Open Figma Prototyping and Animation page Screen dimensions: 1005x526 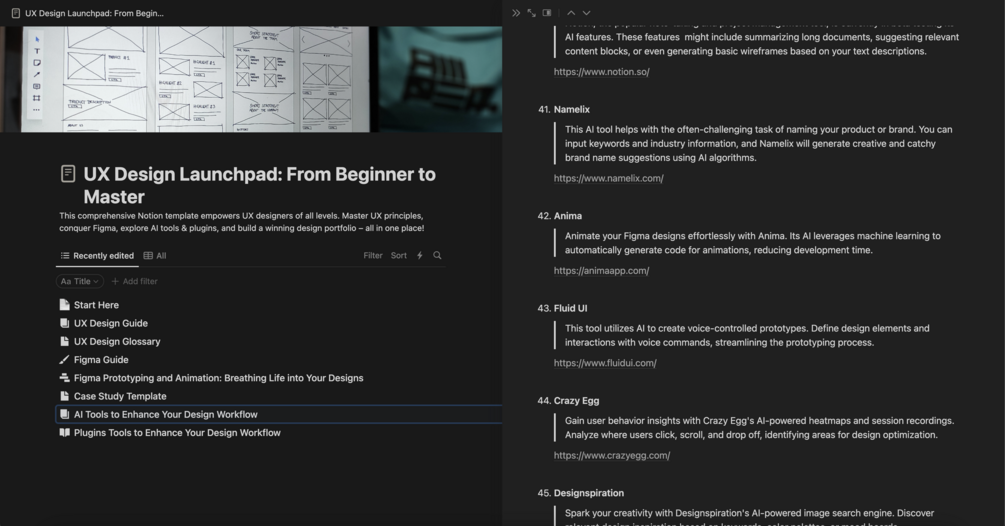click(x=219, y=378)
